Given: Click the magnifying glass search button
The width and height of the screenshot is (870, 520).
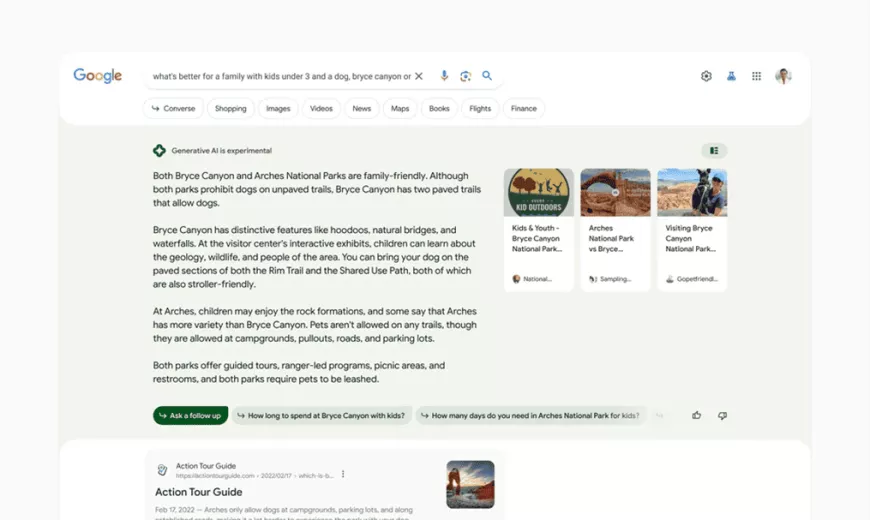Looking at the screenshot, I should point(487,75).
